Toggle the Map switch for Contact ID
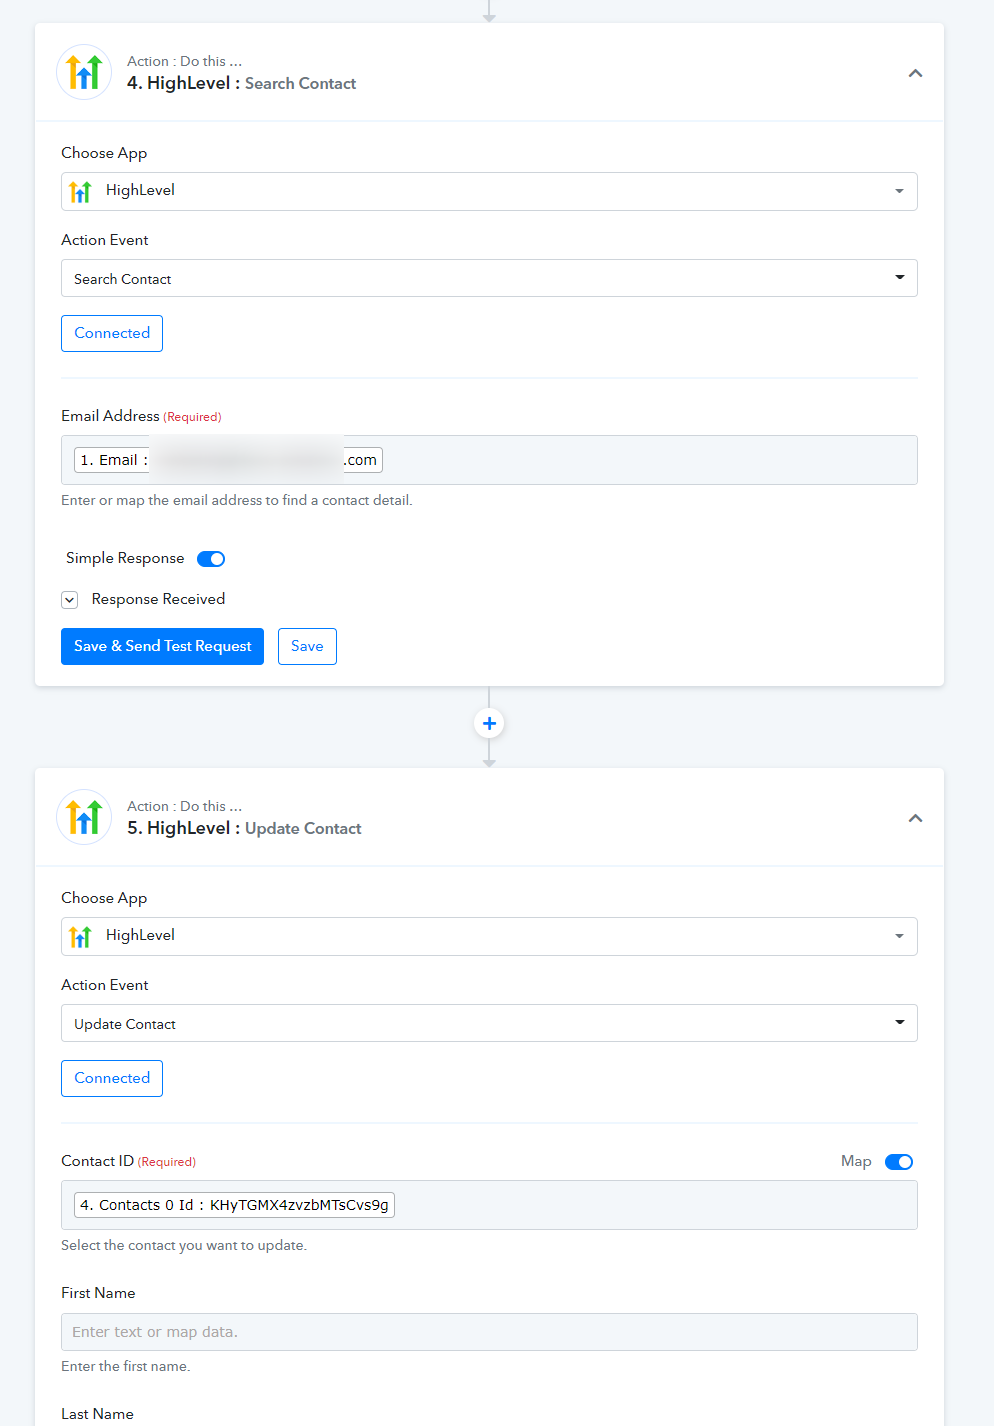Screen dimensions: 994x1426 [x=899, y=1162]
